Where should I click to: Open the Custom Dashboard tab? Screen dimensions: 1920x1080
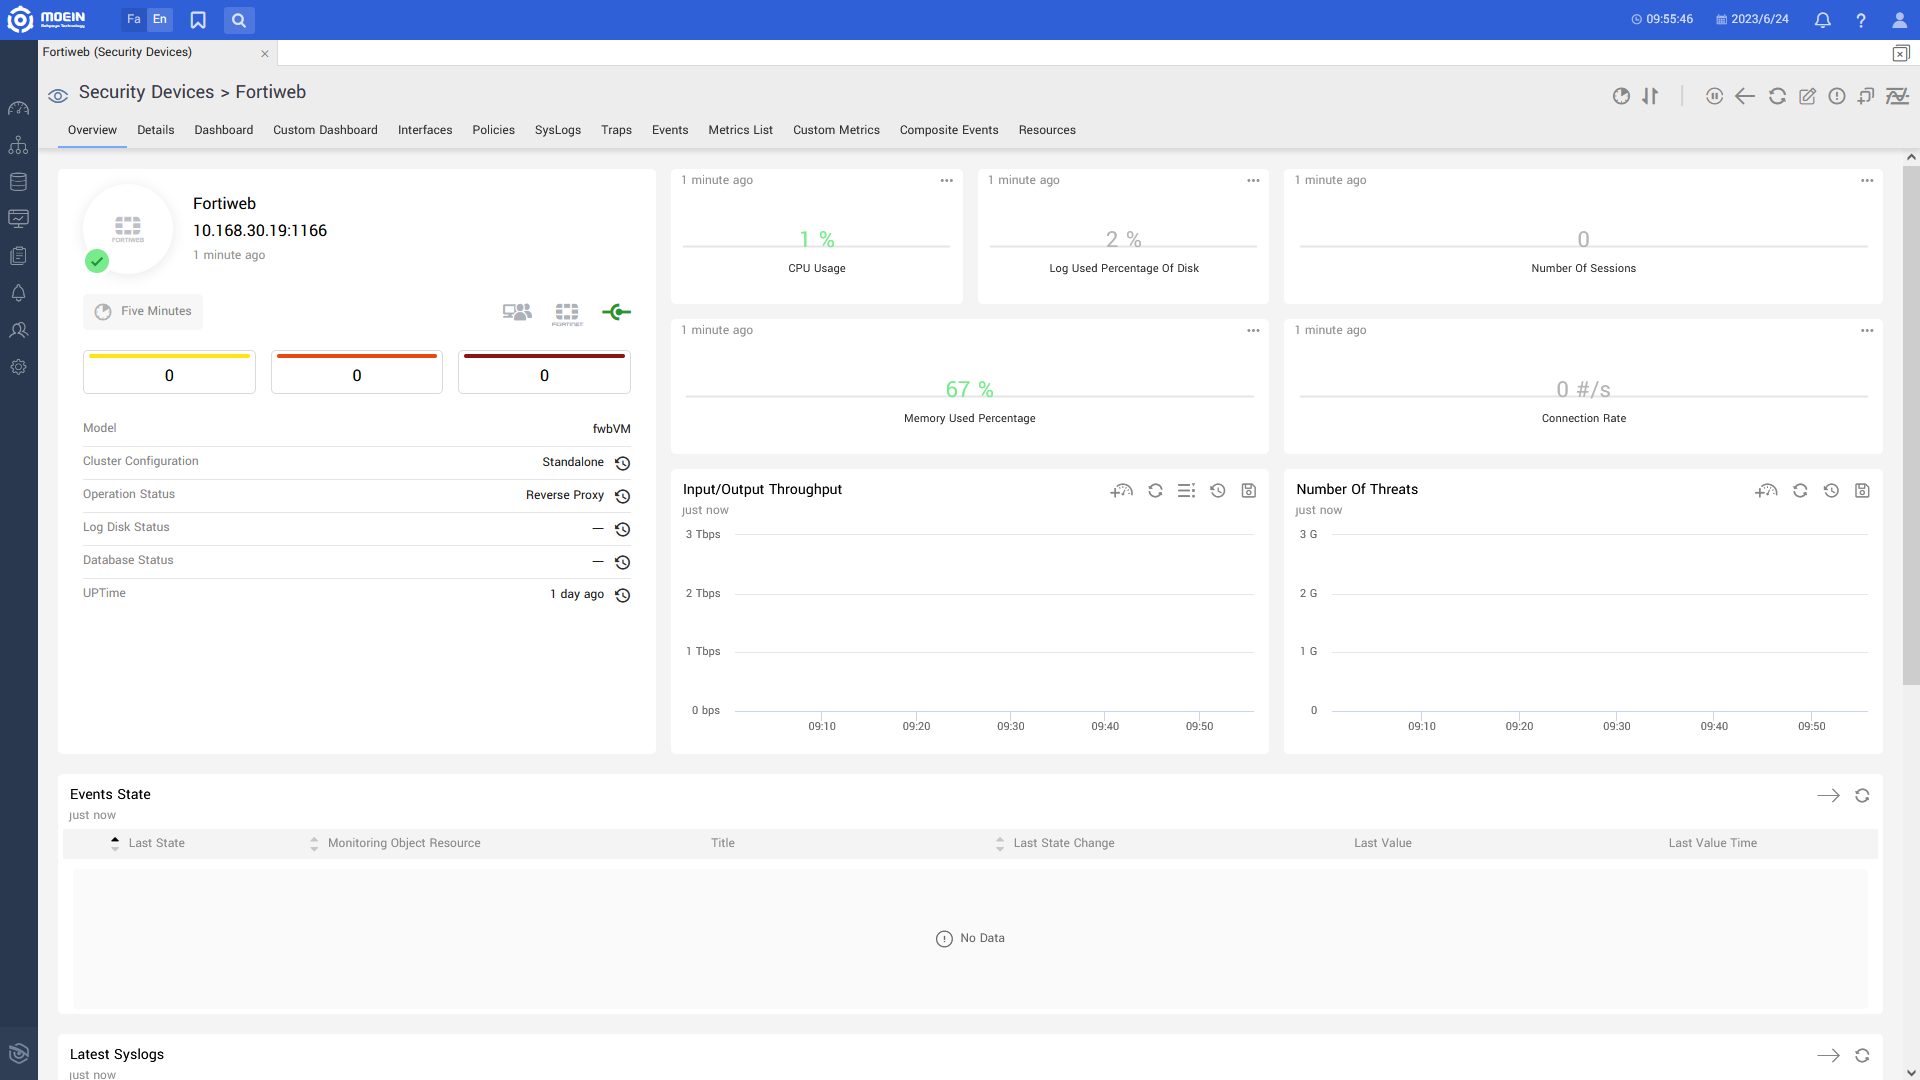pyautogui.click(x=325, y=130)
